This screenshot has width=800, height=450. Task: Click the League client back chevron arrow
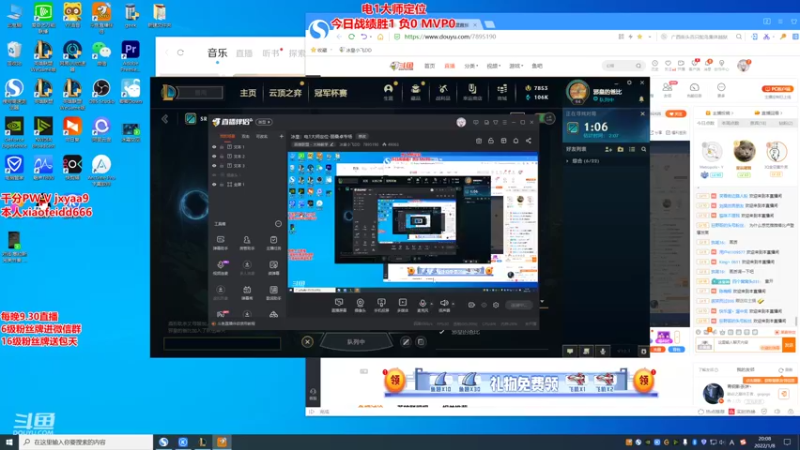tap(165, 119)
